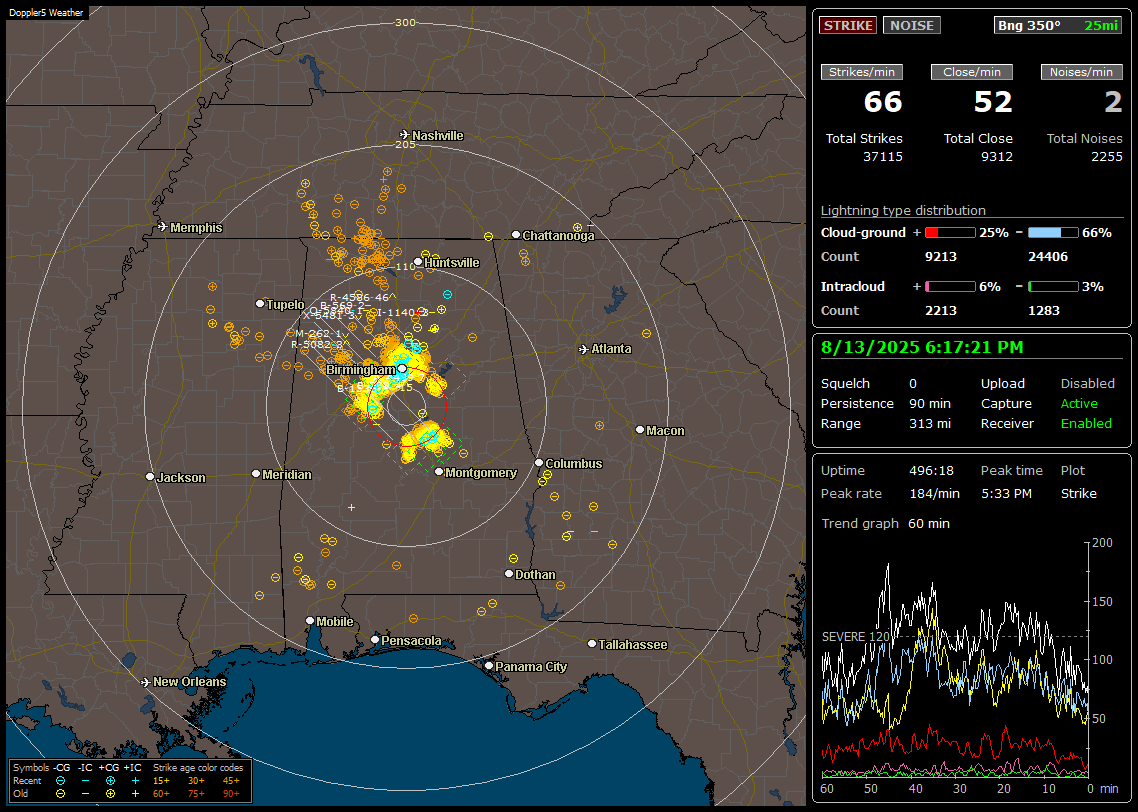
Task: Click the Capture status Active
Action: [1079, 403]
